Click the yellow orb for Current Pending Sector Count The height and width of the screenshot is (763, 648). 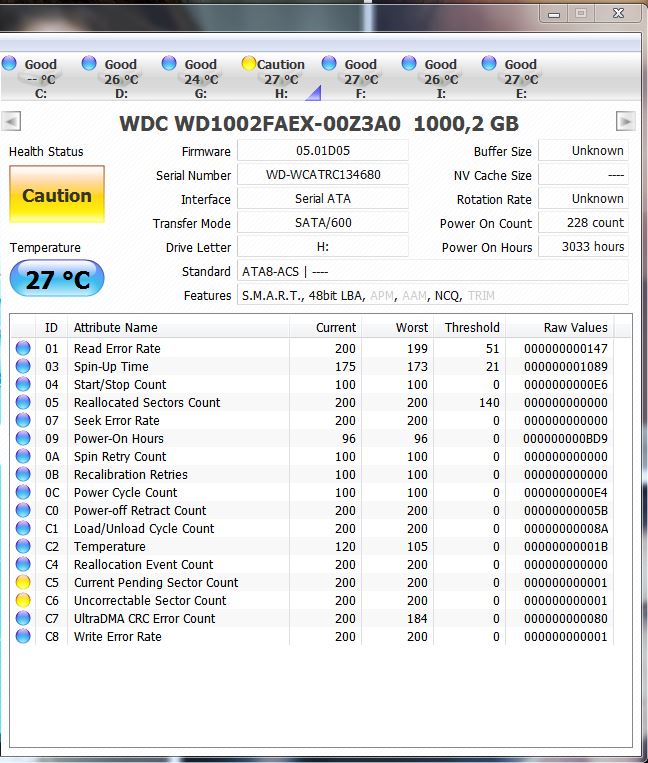tap(23, 582)
